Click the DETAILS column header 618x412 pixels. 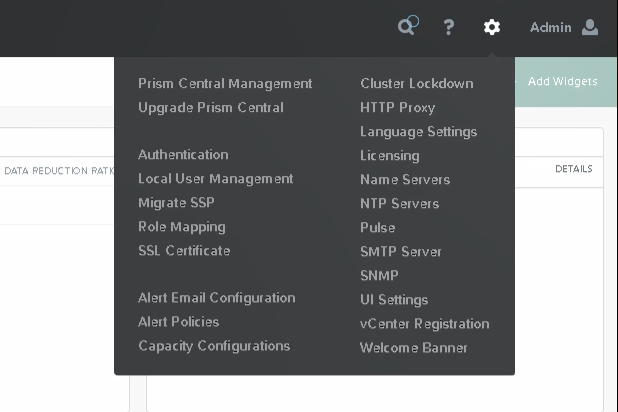(574, 169)
